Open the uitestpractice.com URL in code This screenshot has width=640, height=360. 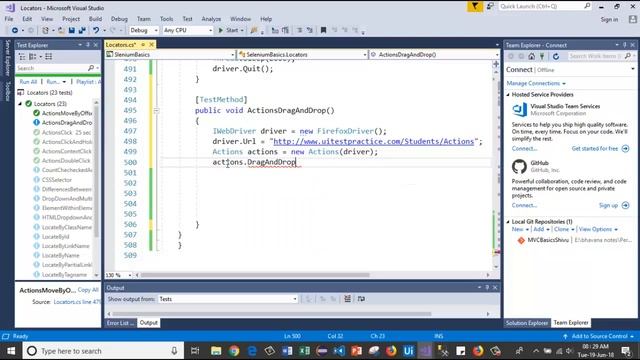373,141
